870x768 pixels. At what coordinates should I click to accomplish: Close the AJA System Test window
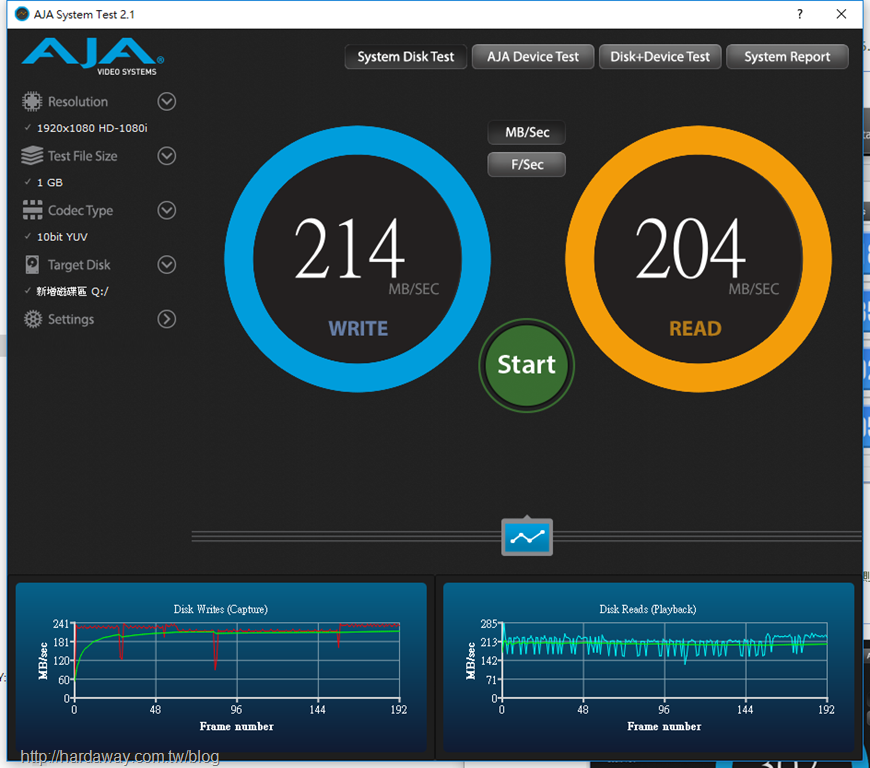[841, 14]
